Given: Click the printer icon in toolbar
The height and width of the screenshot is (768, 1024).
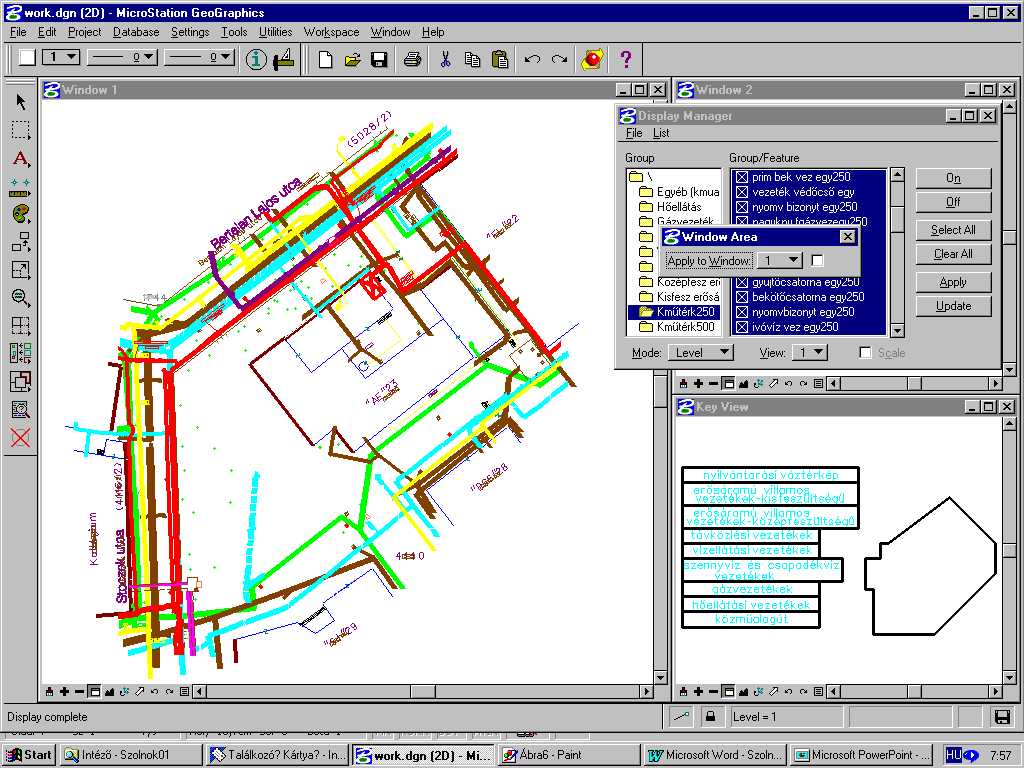Looking at the screenshot, I should point(412,59).
